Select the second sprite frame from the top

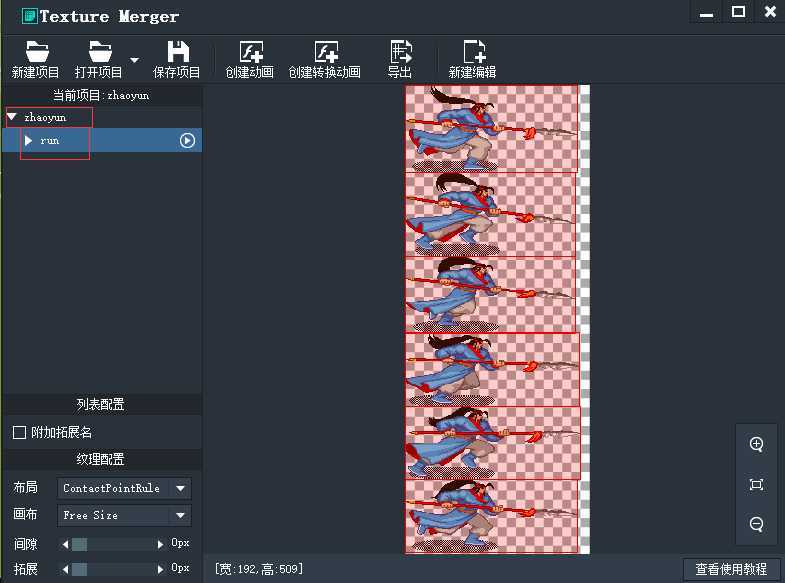click(x=490, y=215)
